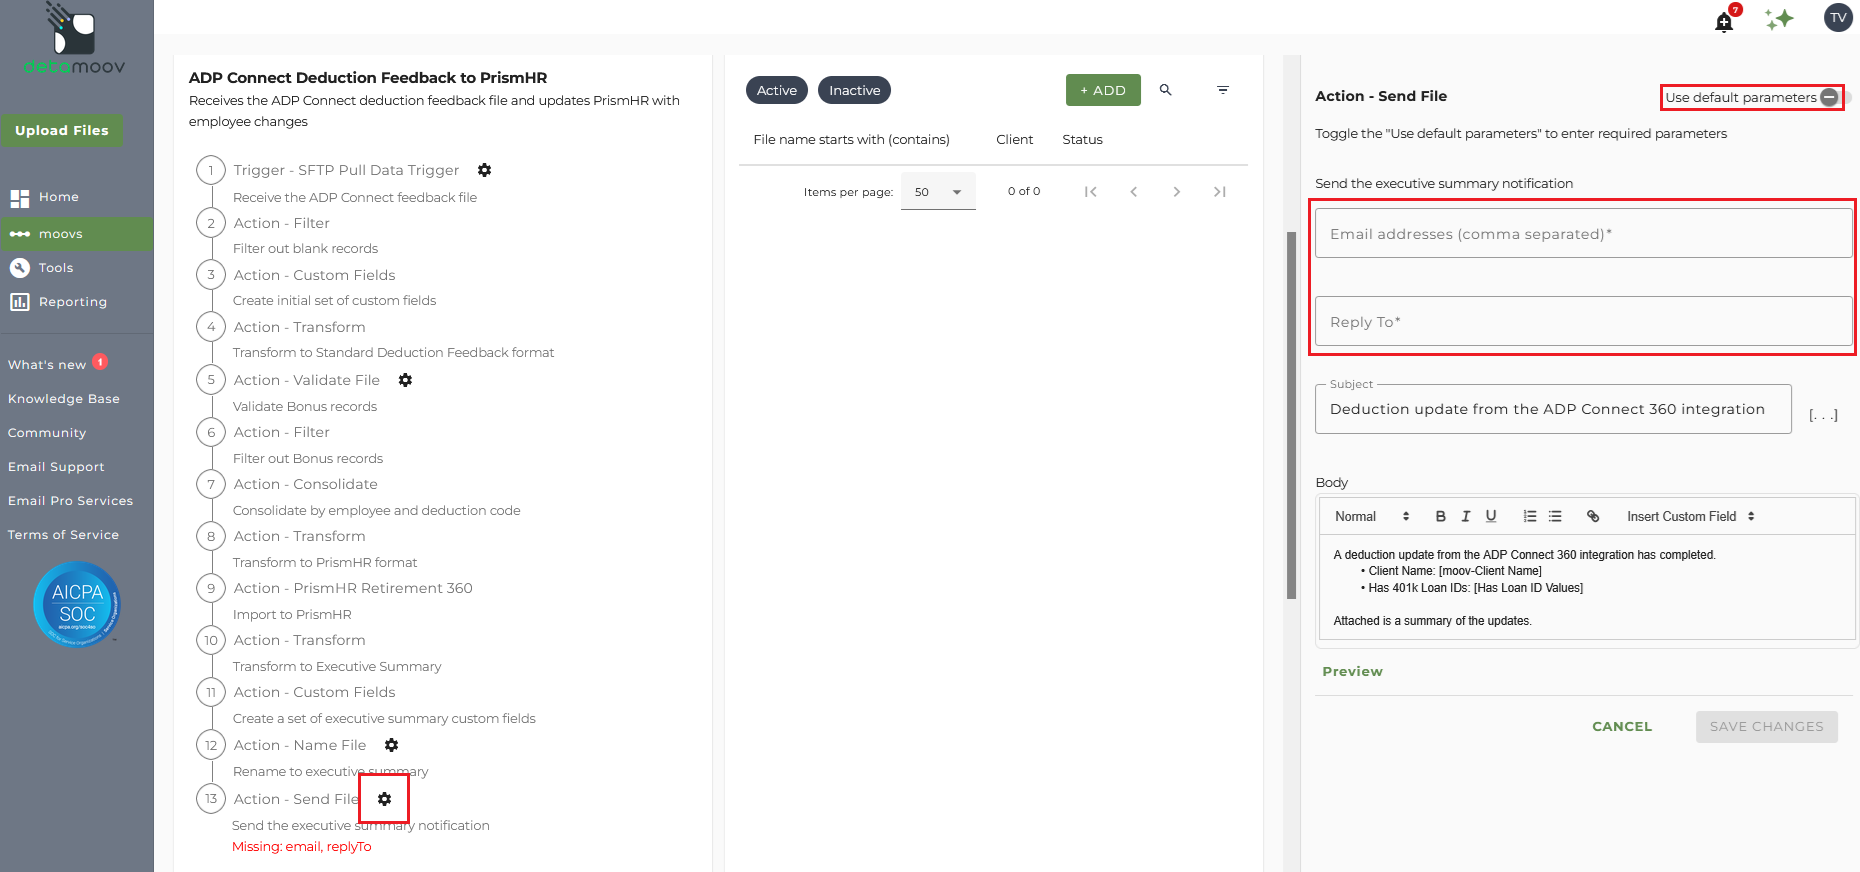This screenshot has height=872, width=1860.
Task: Click the Reply To input field
Action: click(1583, 321)
